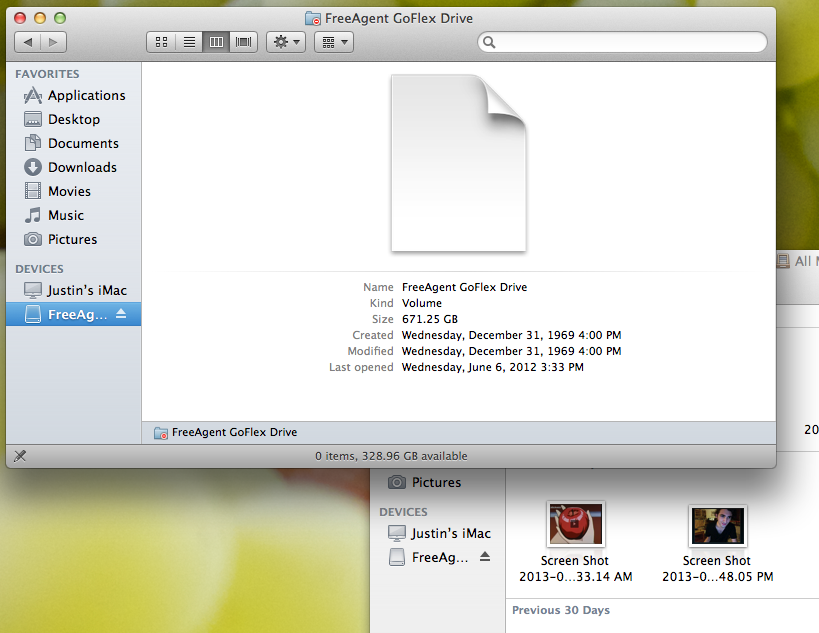Switch to Cover Flow view
This screenshot has width=819, height=633.
[x=243, y=42]
